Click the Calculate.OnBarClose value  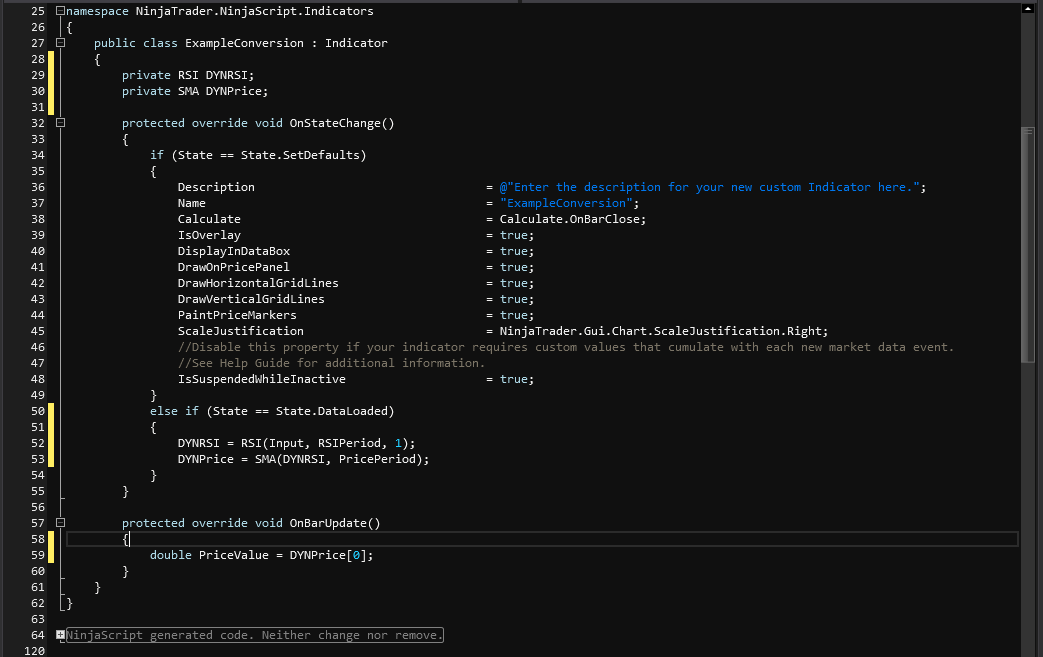[572, 219]
